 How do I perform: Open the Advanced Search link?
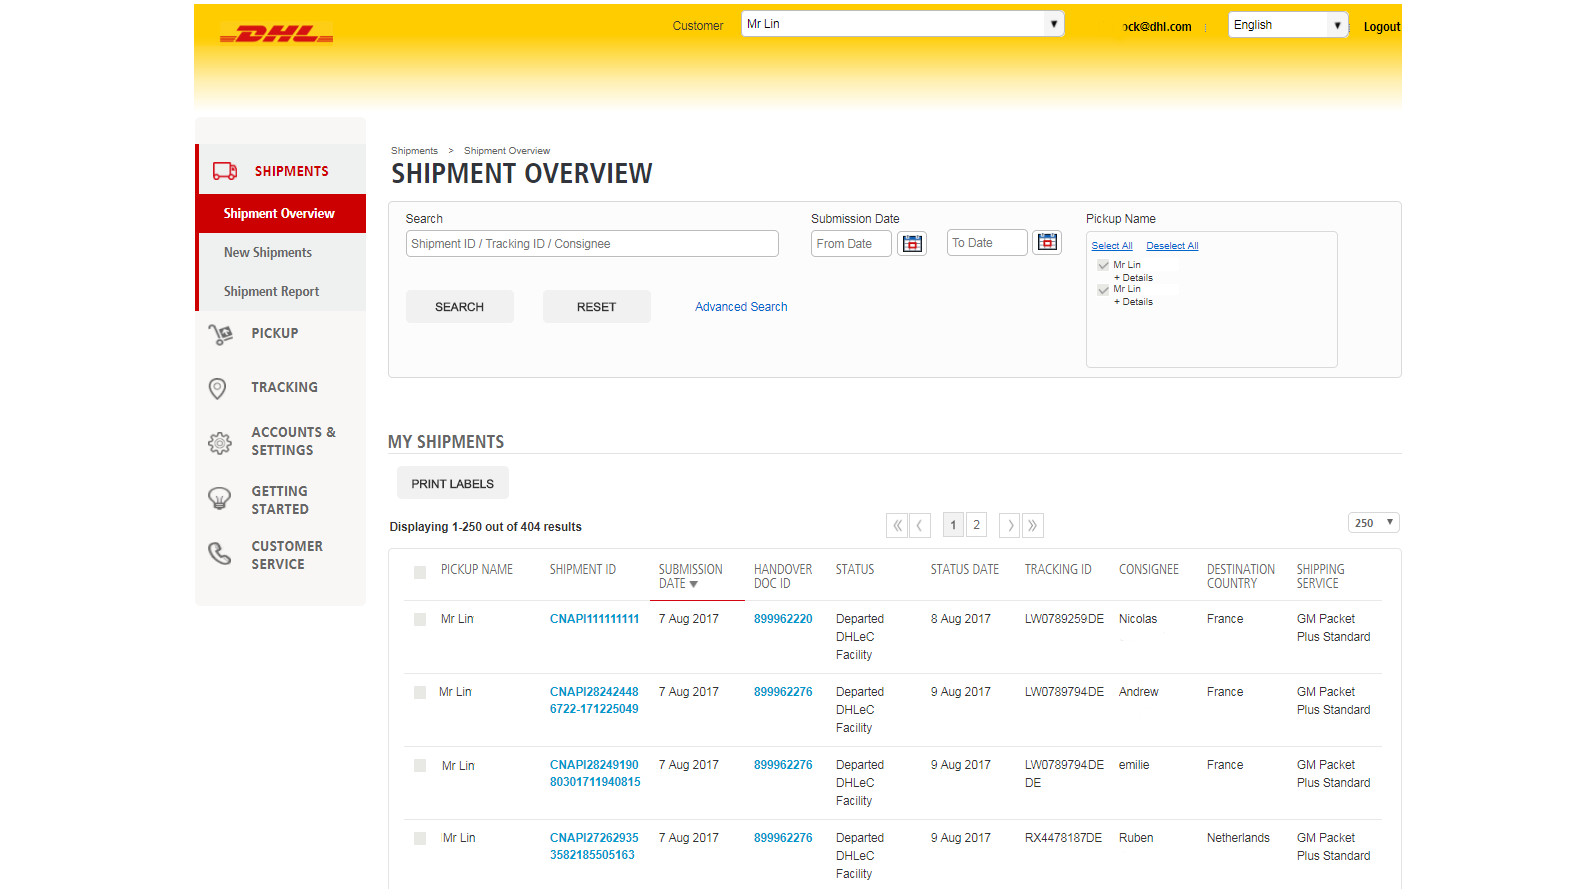point(741,307)
